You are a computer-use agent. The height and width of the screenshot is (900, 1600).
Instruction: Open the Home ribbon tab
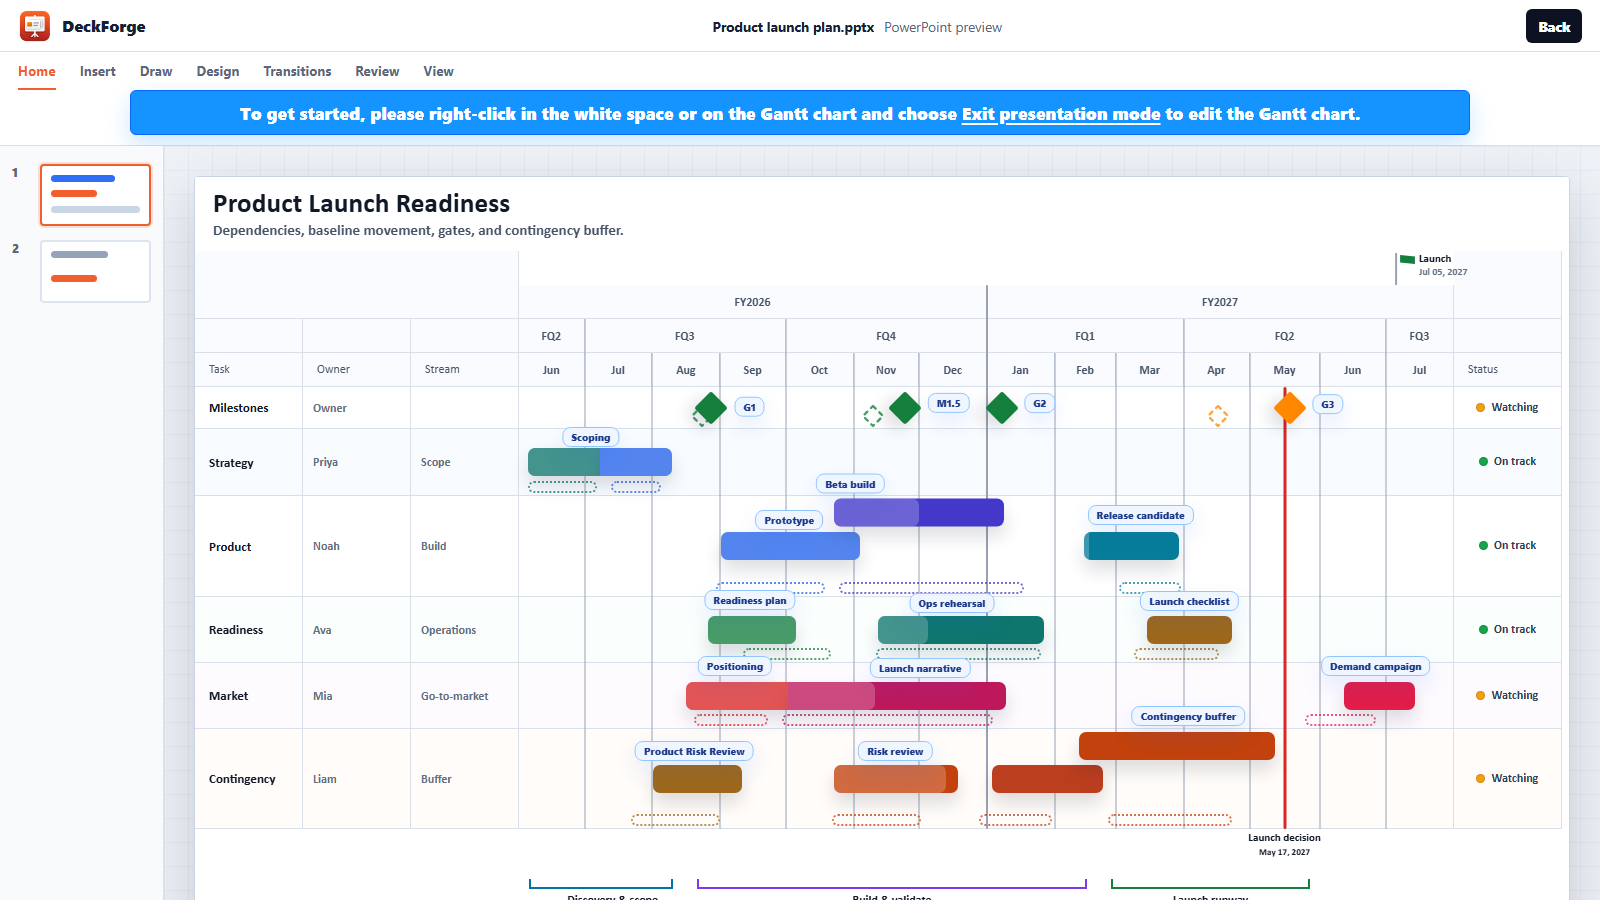click(x=37, y=71)
